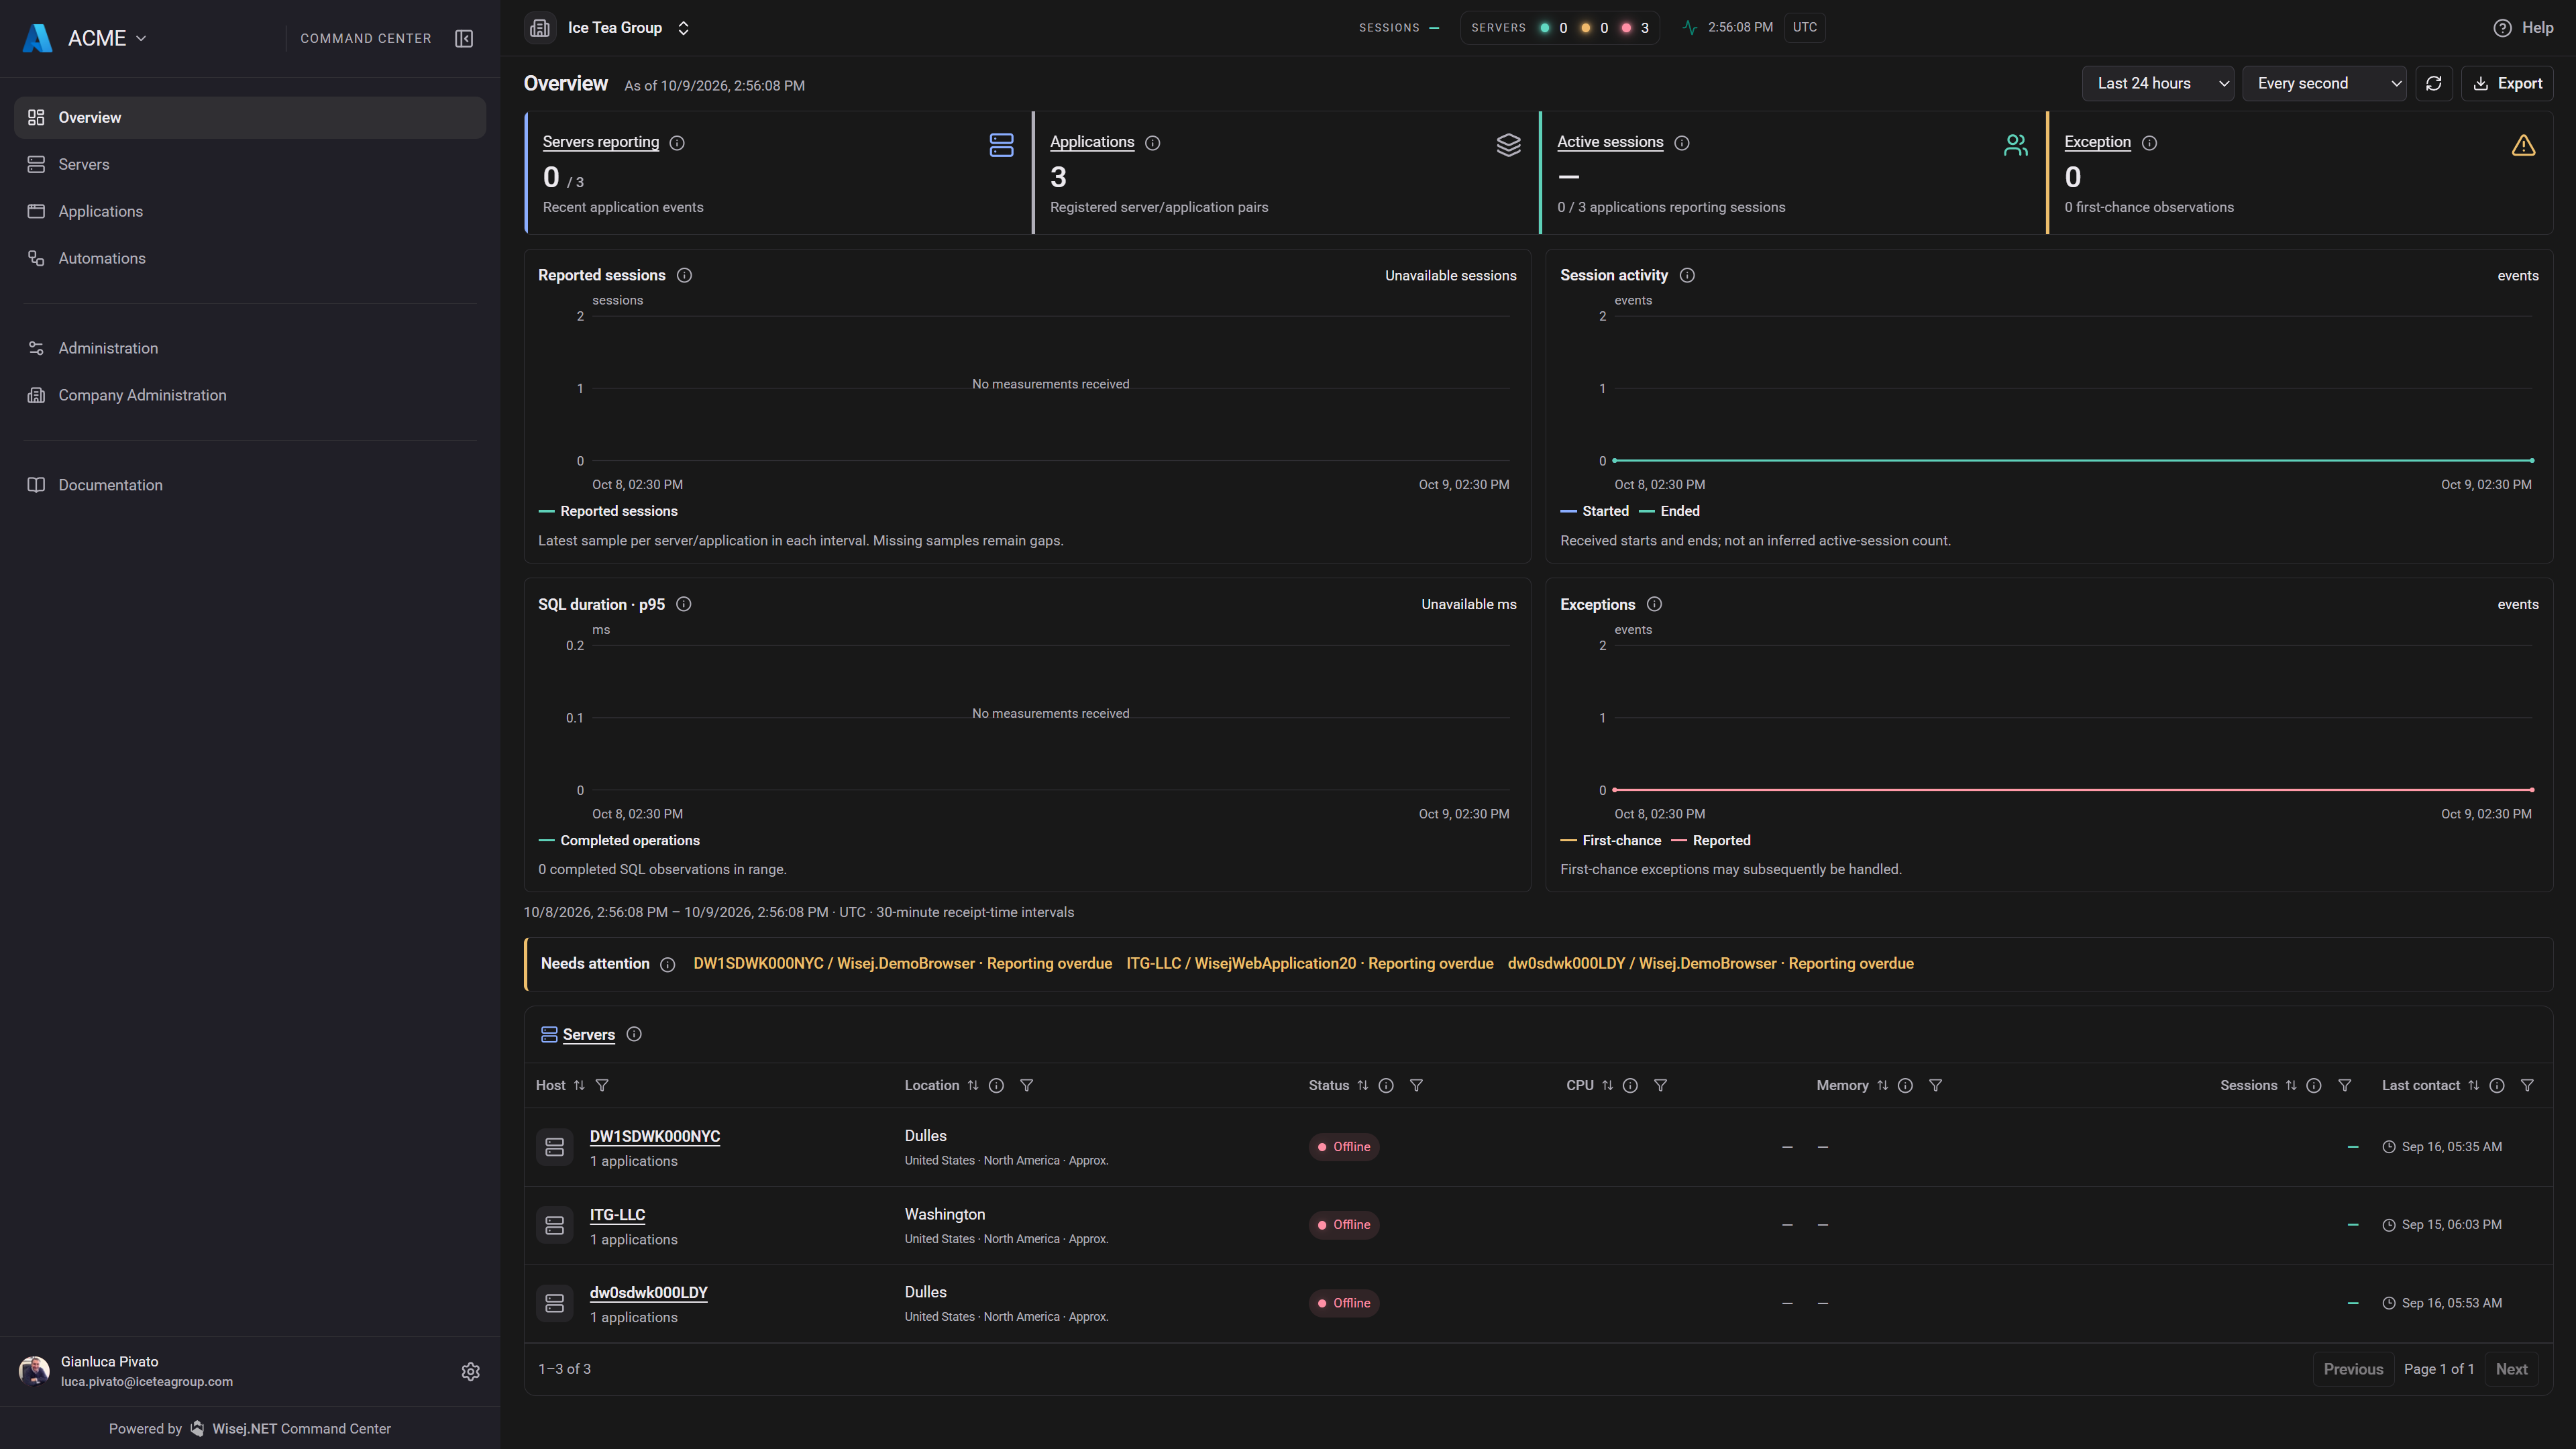Image resolution: width=2576 pixels, height=1449 pixels.
Task: Sort by CPU column arrows
Action: (1607, 1085)
